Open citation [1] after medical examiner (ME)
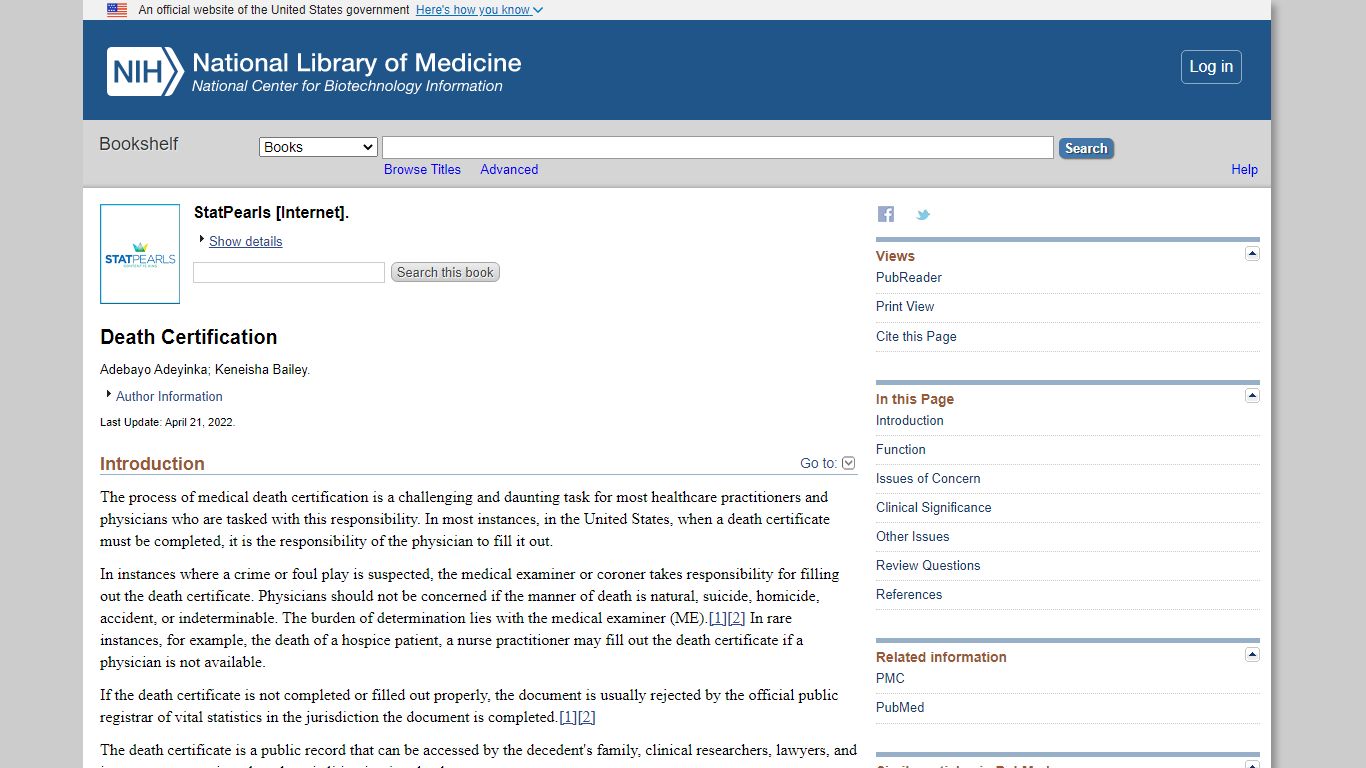The height and width of the screenshot is (768, 1366). coord(717,618)
